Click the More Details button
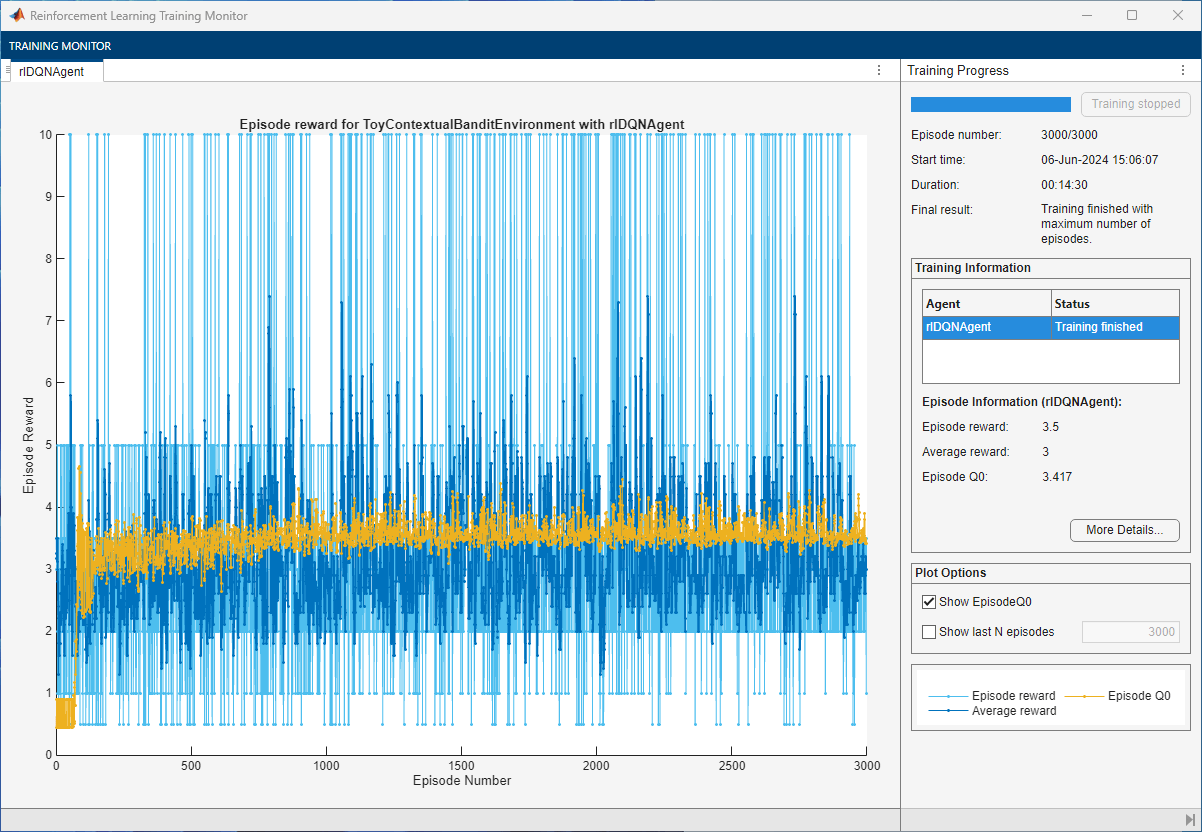The width and height of the screenshot is (1202, 832). (1124, 530)
